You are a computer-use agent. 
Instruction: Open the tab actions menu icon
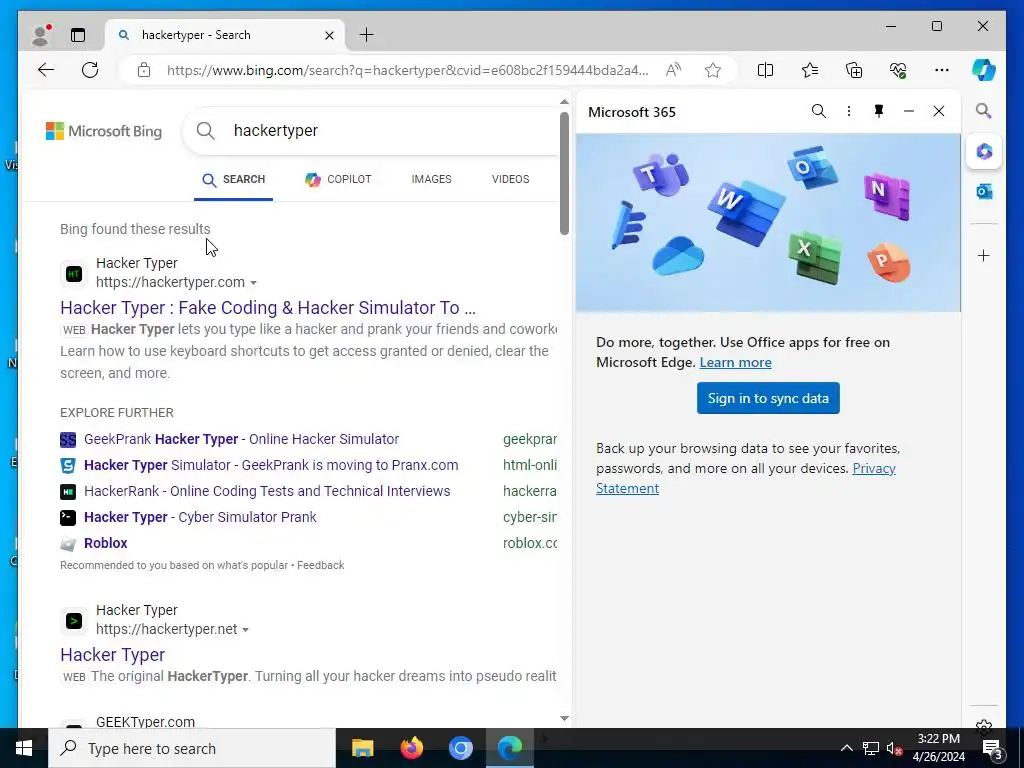click(x=78, y=35)
